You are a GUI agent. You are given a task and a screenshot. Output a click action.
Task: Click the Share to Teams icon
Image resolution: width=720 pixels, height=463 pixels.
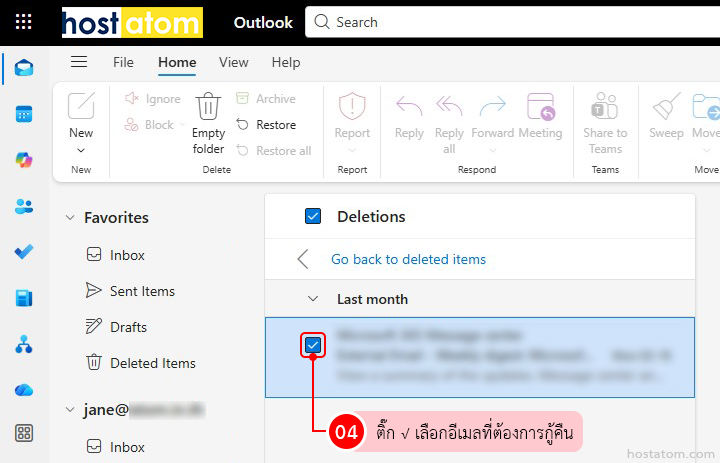point(605,106)
